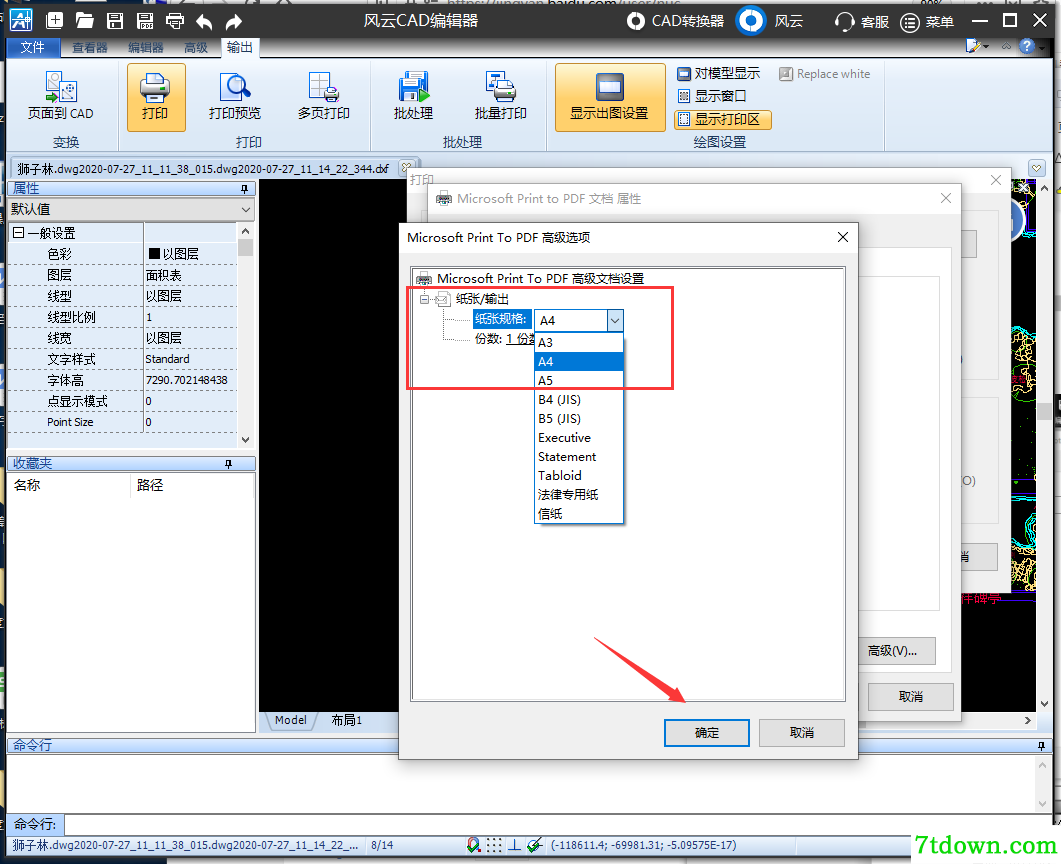Select 法律专用纸 paper size
The image size is (1061, 864).
(x=579, y=495)
